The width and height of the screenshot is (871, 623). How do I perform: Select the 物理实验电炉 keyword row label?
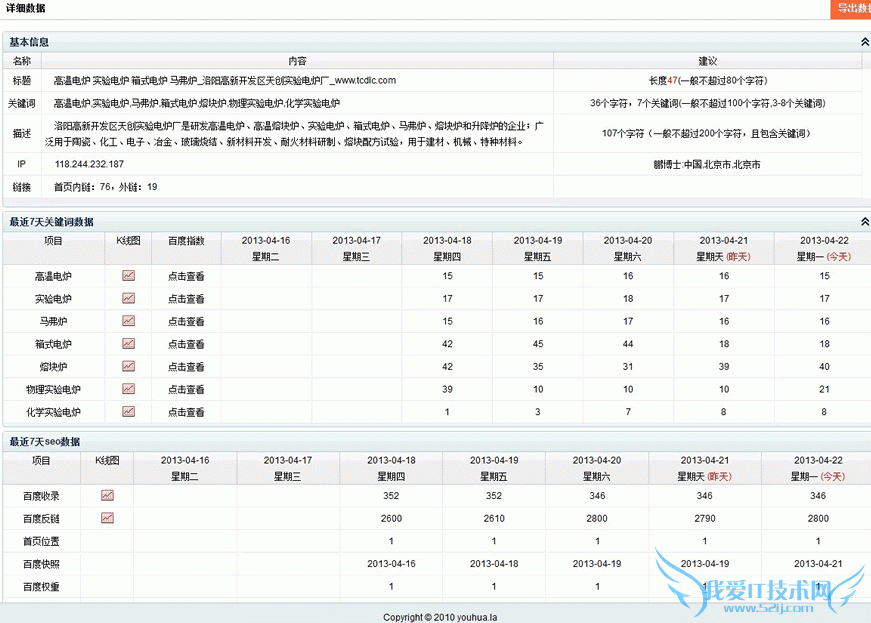53,390
